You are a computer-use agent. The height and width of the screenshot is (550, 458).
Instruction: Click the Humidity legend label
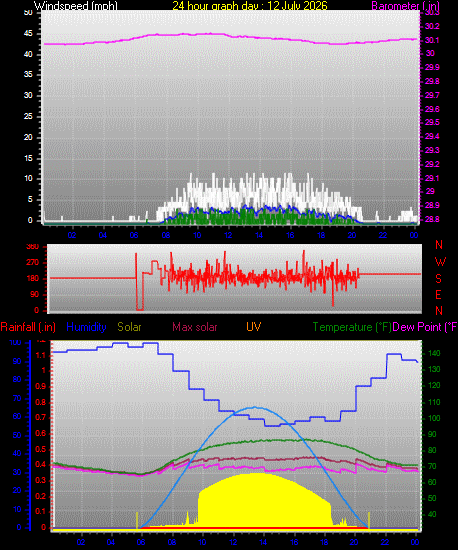86,327
